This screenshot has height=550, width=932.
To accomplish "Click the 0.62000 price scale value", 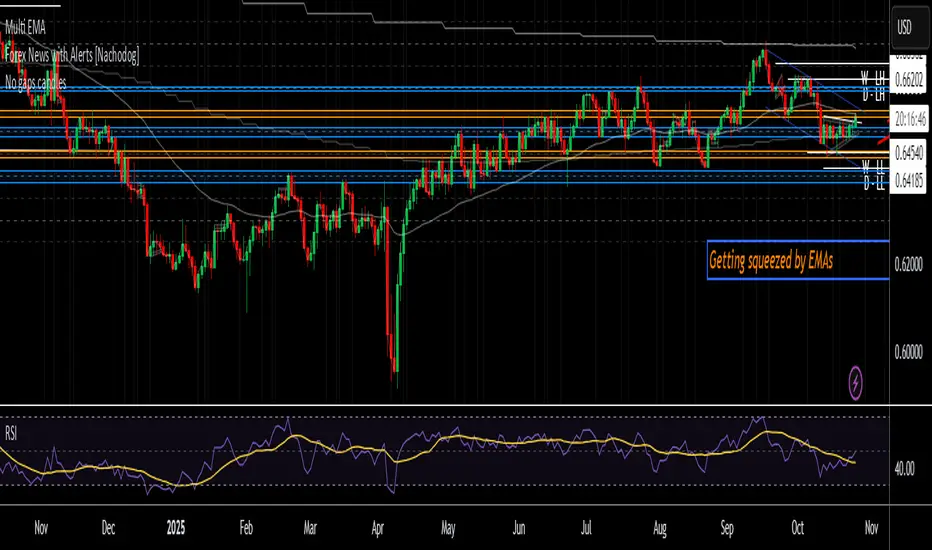I will (909, 264).
